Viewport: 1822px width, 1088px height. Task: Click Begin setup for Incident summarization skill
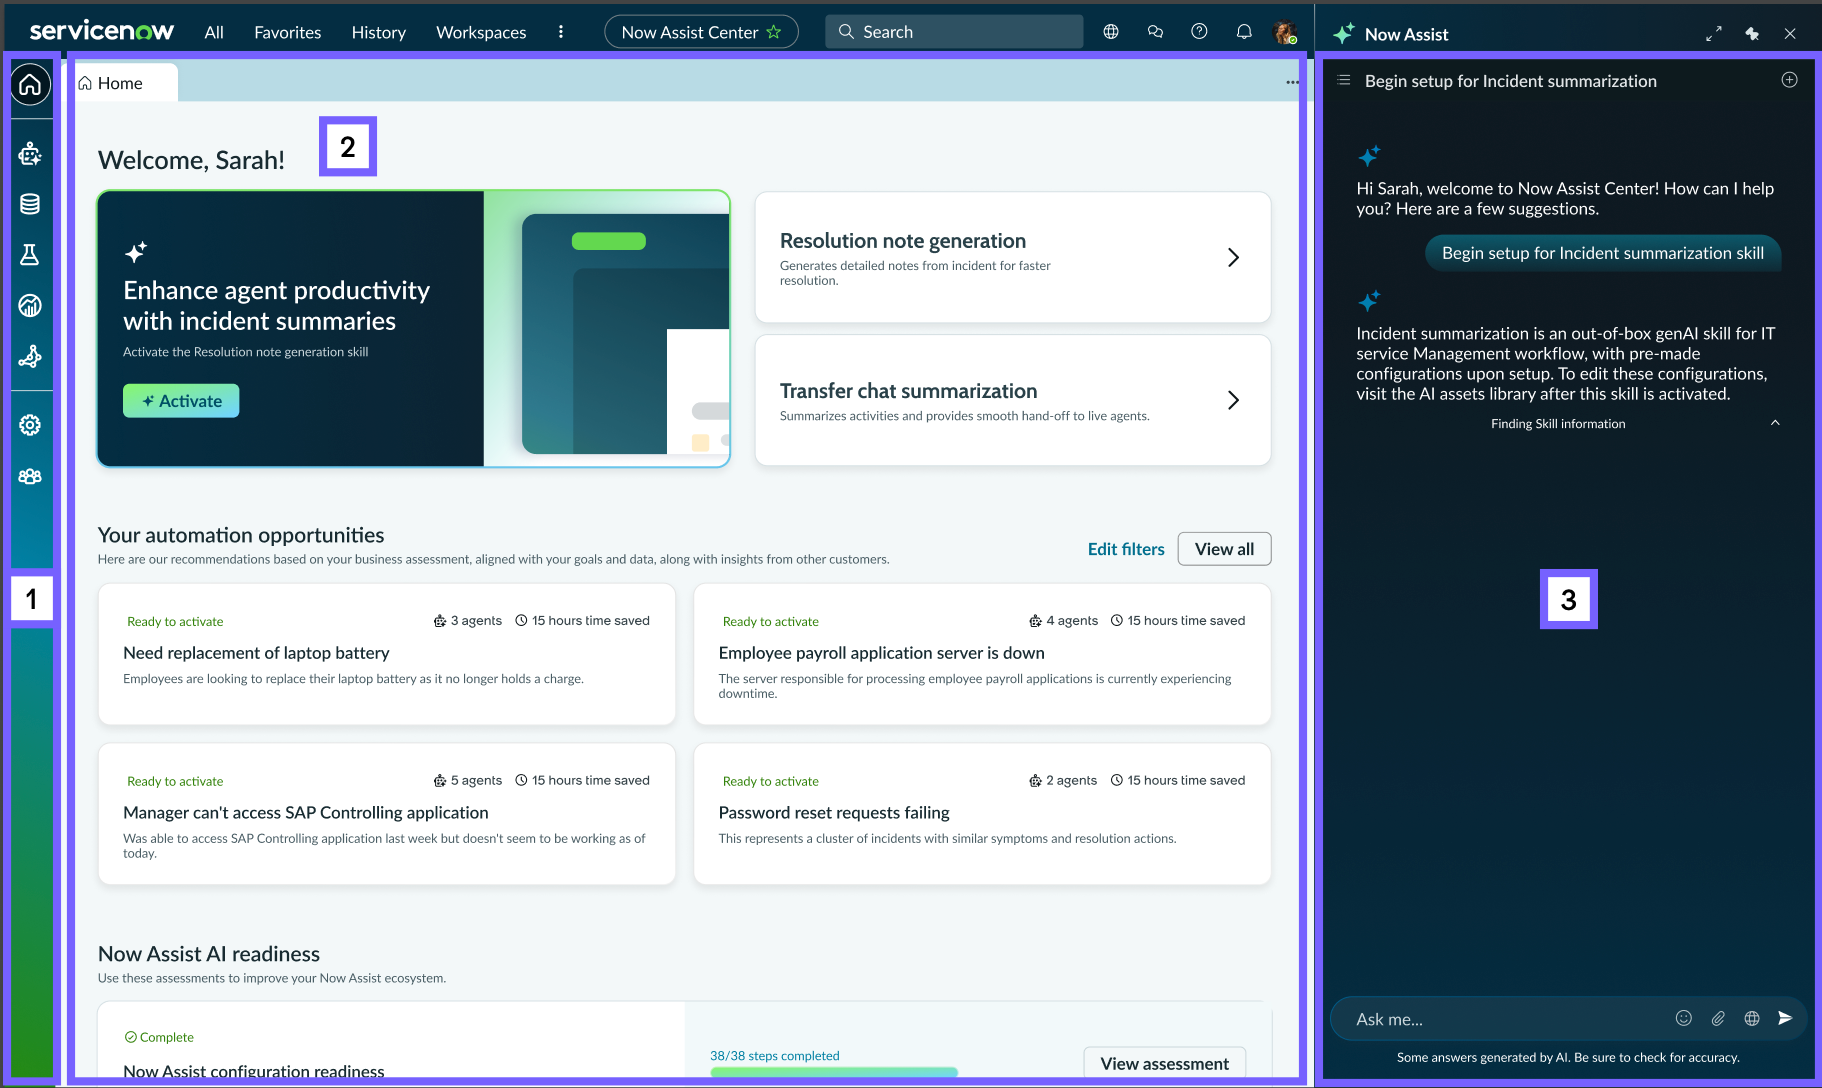pos(1603,253)
